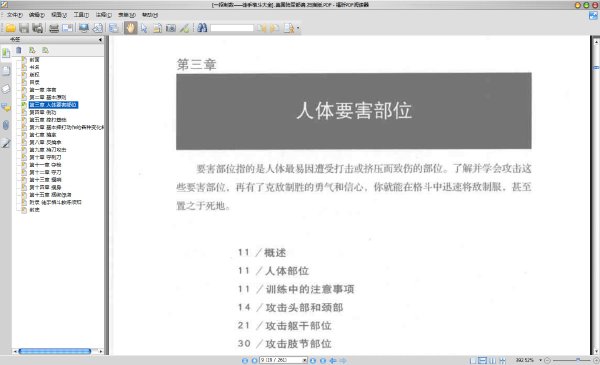Click the find next result icon
The width and height of the screenshot is (600, 365).
(274, 28)
